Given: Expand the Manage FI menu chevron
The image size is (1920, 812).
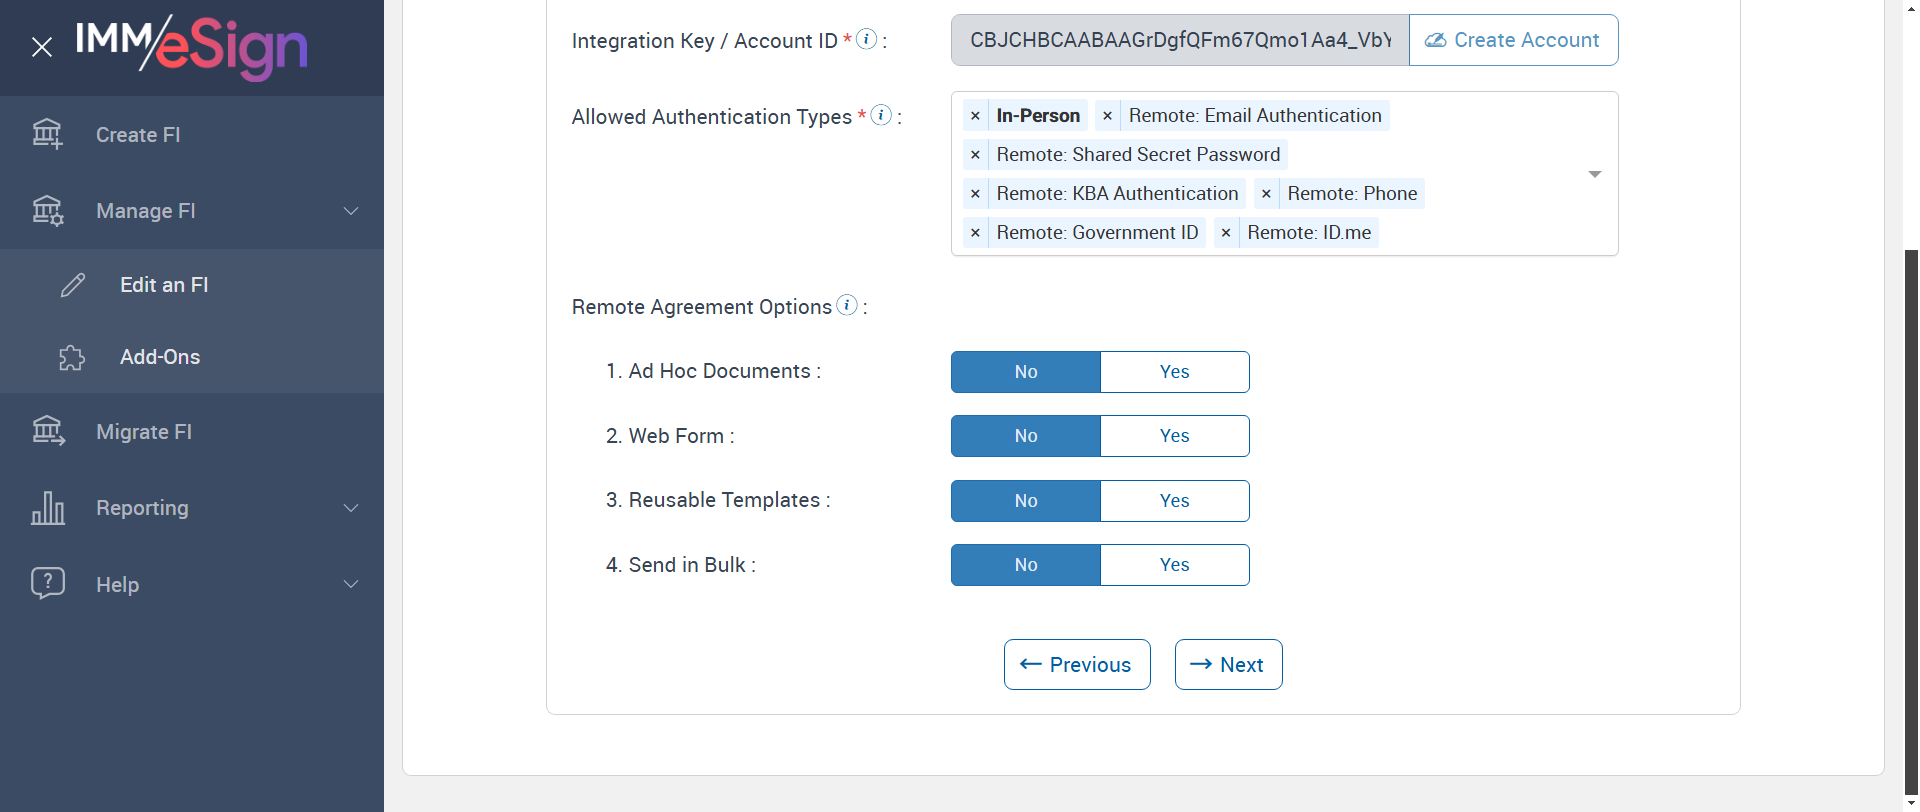Looking at the screenshot, I should 351,211.
